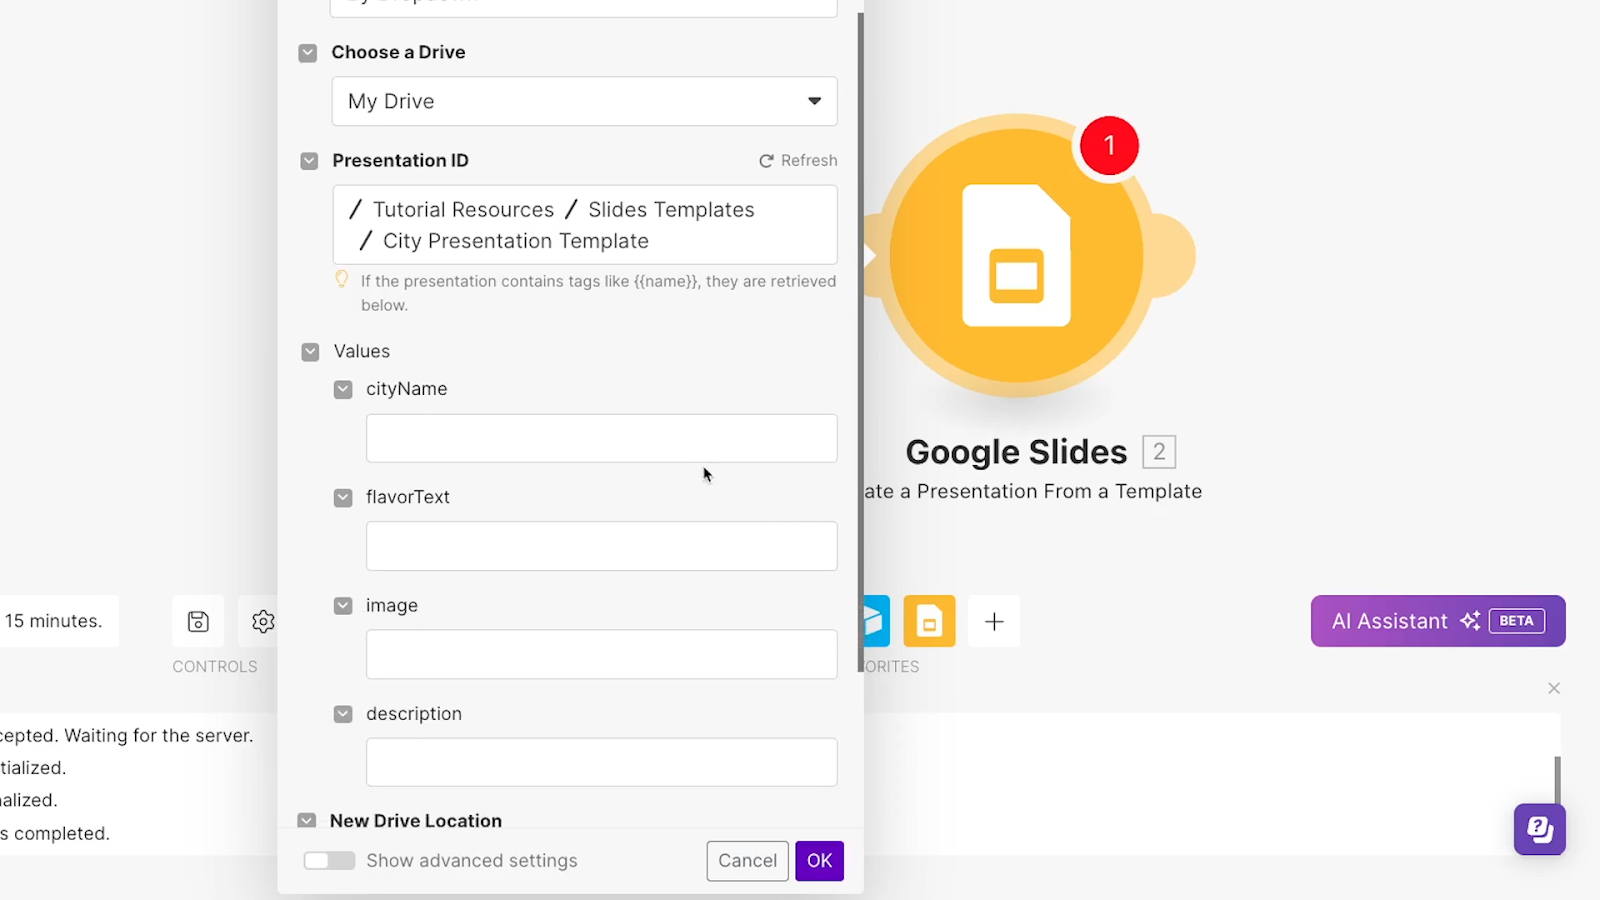Click the 'If the presentation contains tags' hint text

coord(598,293)
